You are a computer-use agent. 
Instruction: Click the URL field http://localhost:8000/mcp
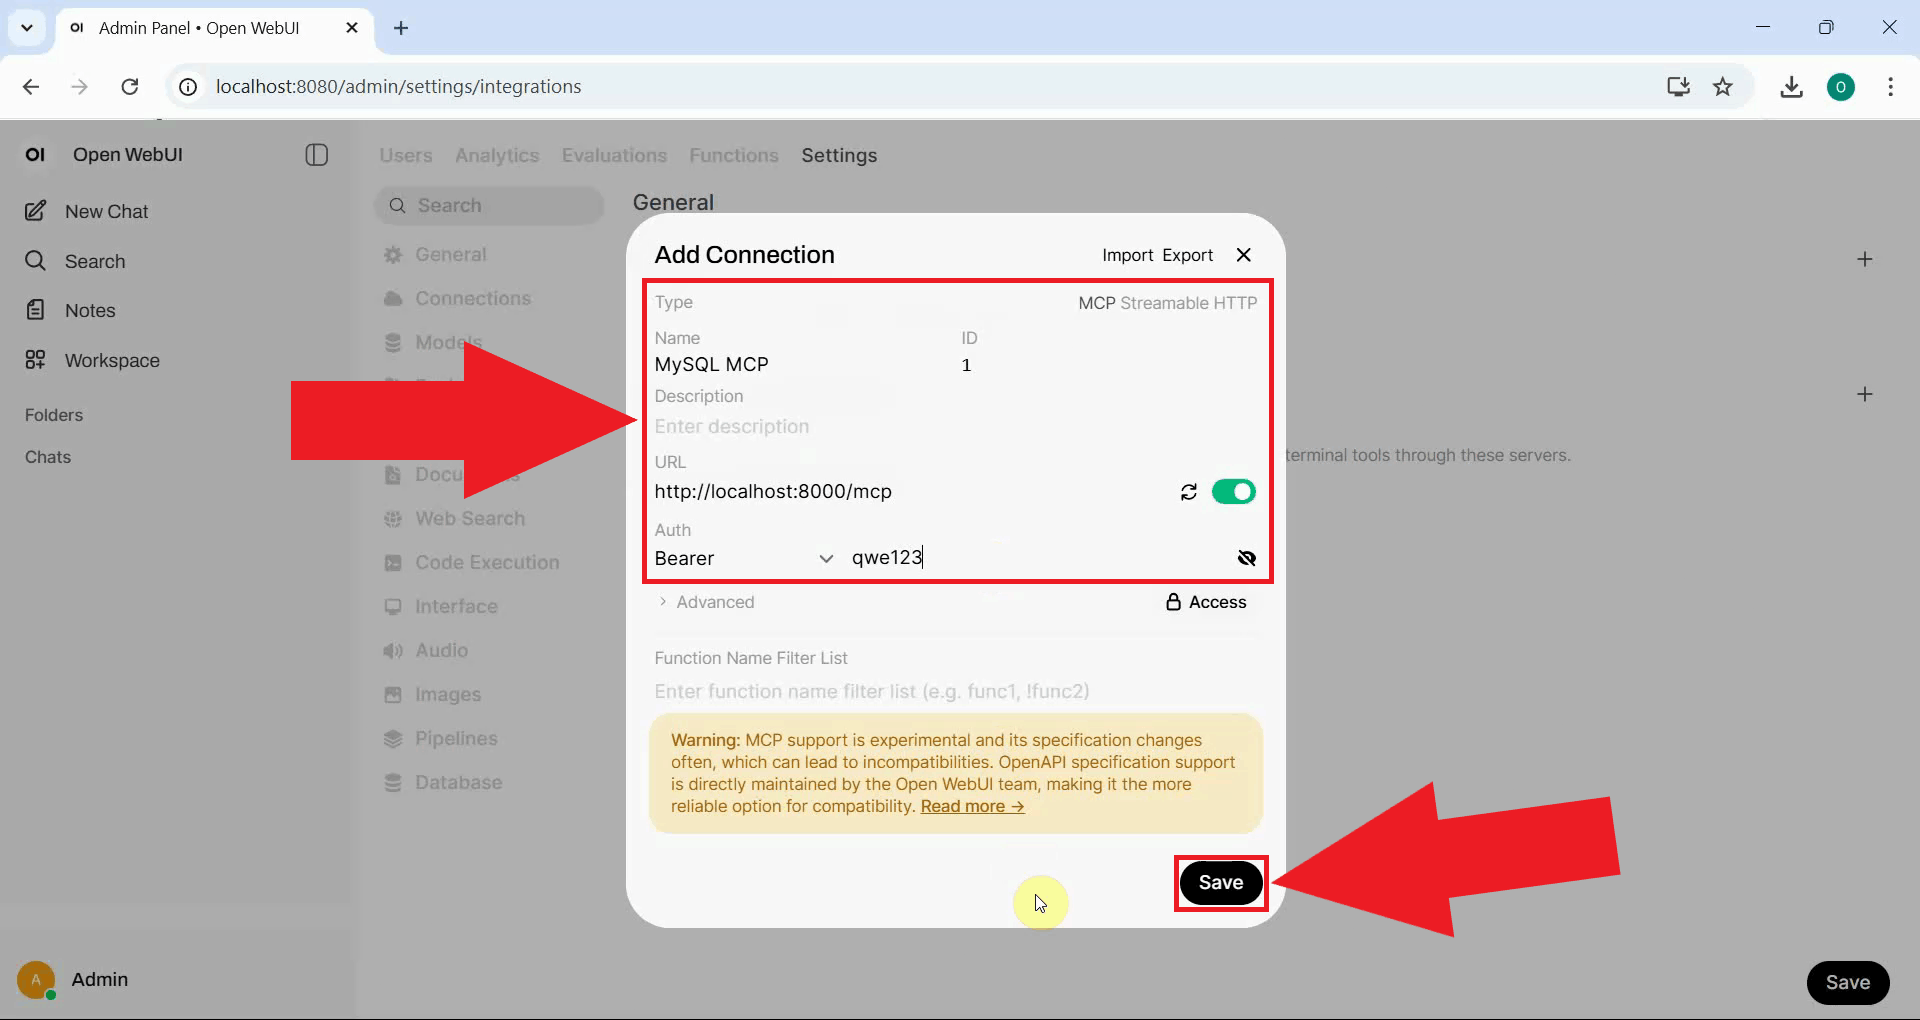(x=910, y=492)
